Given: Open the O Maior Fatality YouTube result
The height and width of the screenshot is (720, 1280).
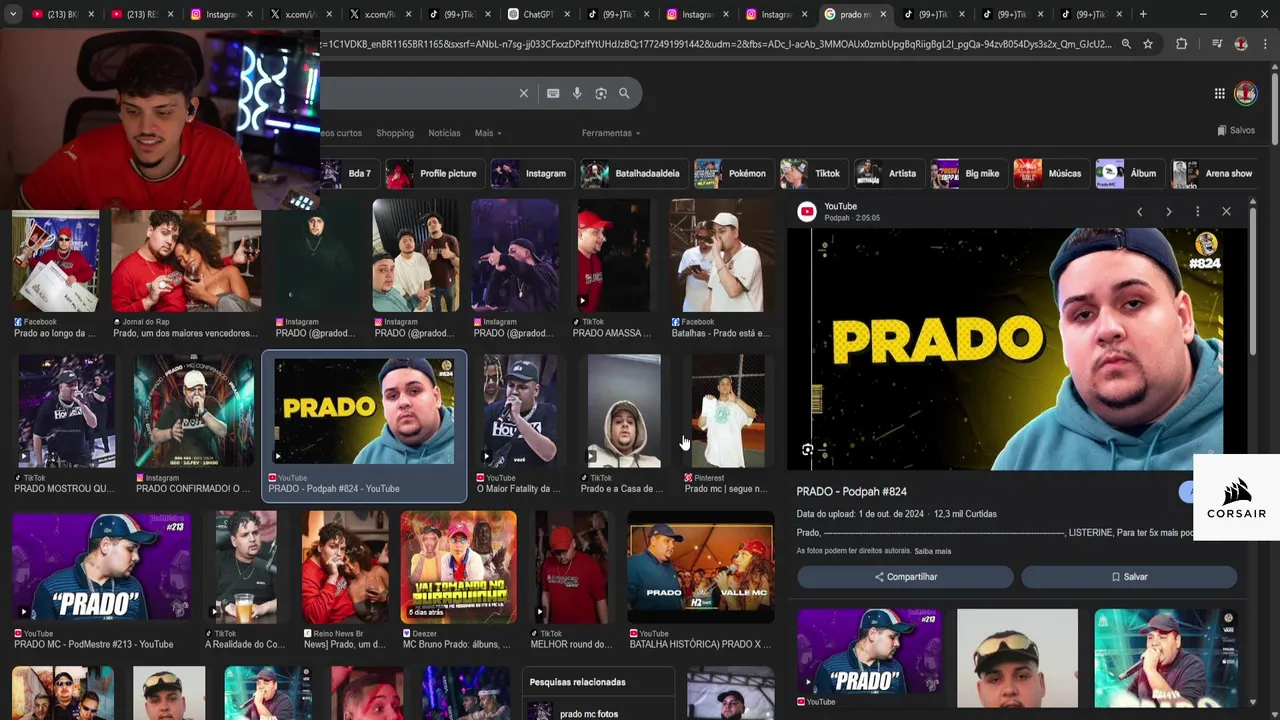Looking at the screenshot, I should 519,424.
